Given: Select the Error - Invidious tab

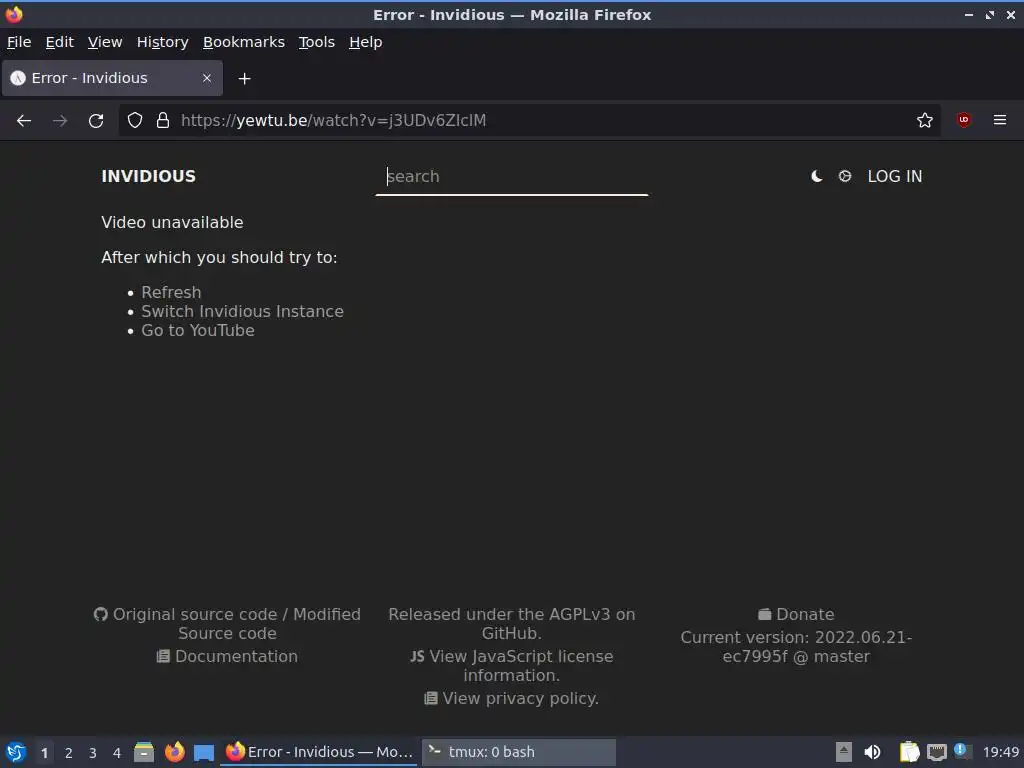Looking at the screenshot, I should click(x=112, y=78).
